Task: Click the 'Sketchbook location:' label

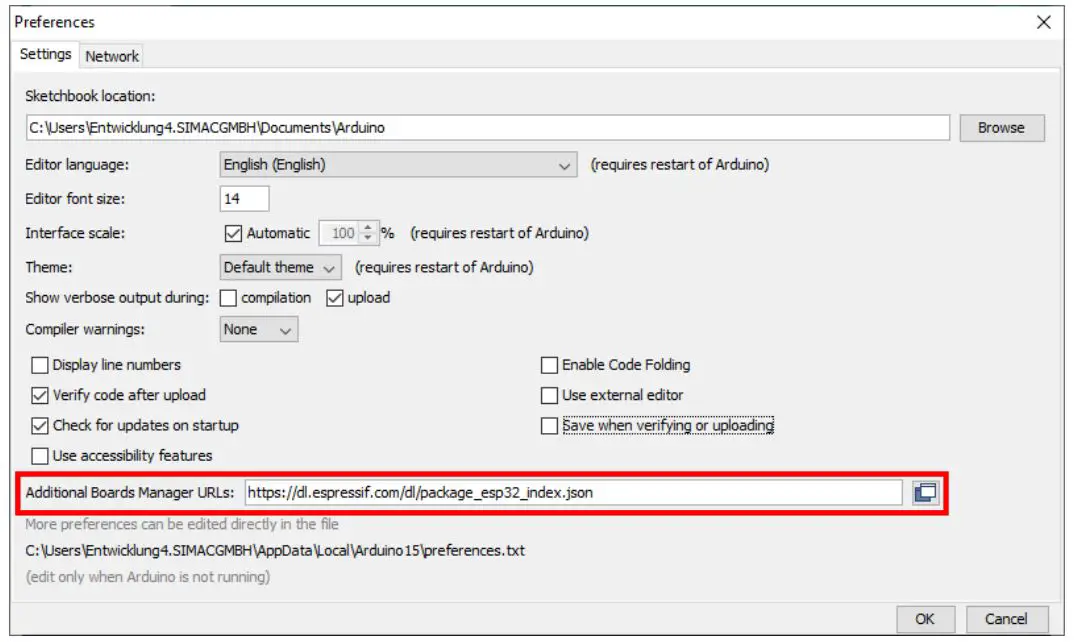Action: pyautogui.click(x=90, y=97)
